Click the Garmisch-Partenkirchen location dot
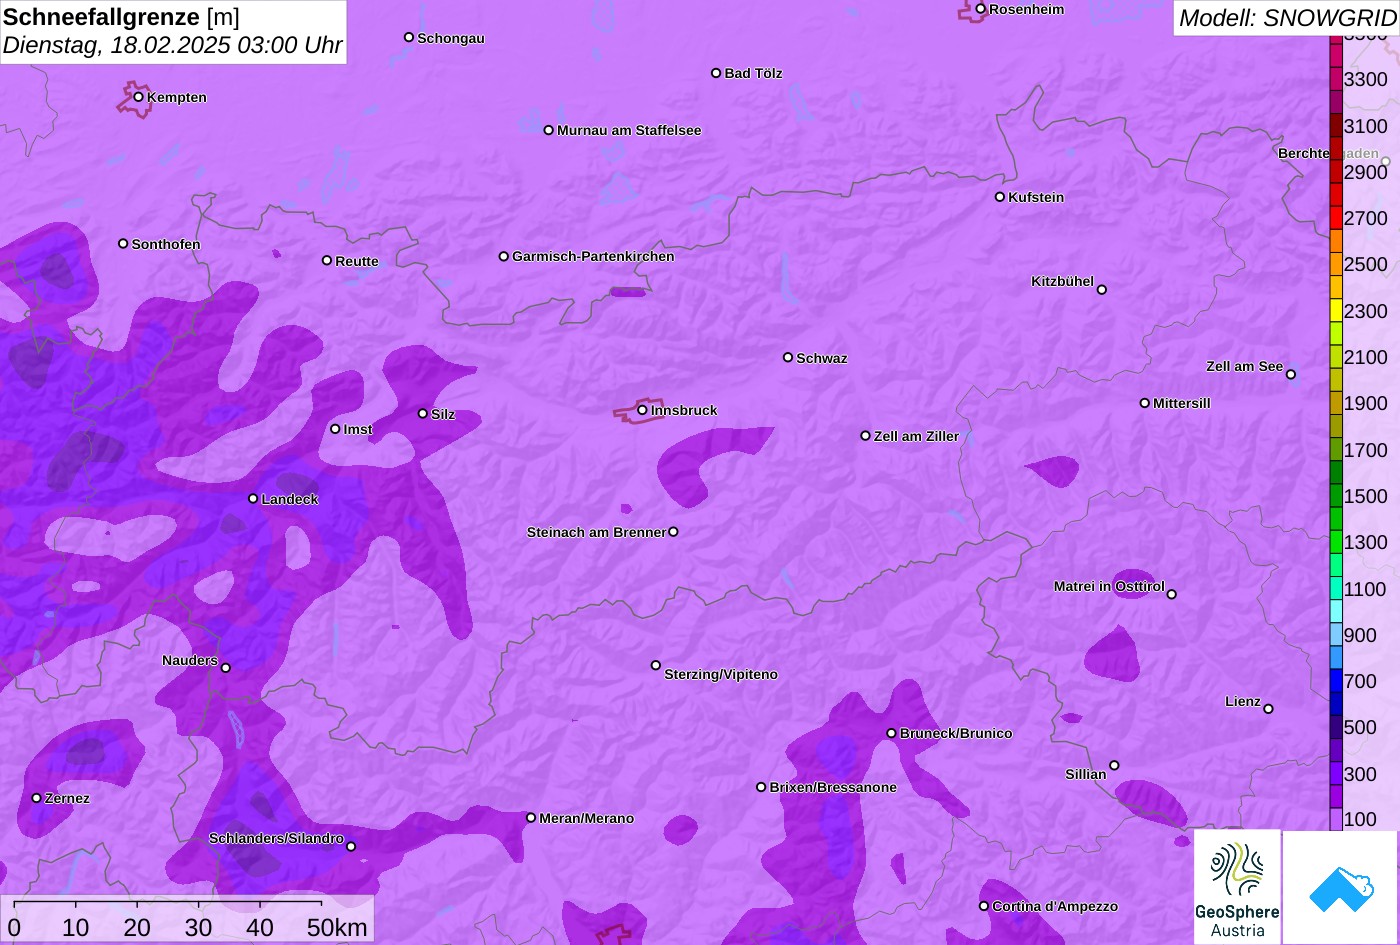This screenshot has width=1400, height=945. pos(504,256)
